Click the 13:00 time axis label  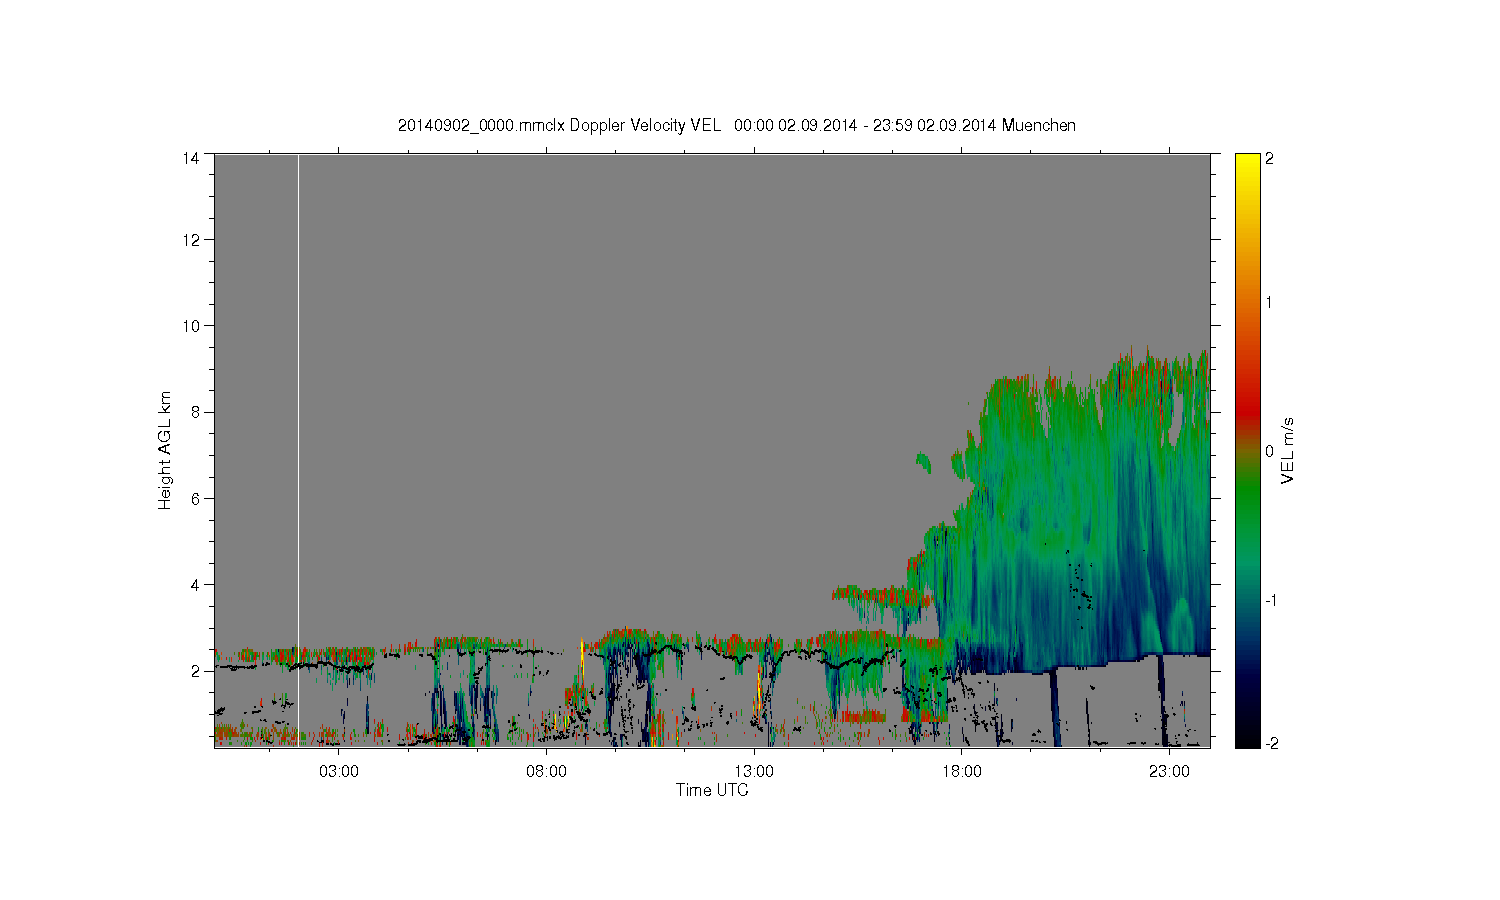click(x=754, y=772)
